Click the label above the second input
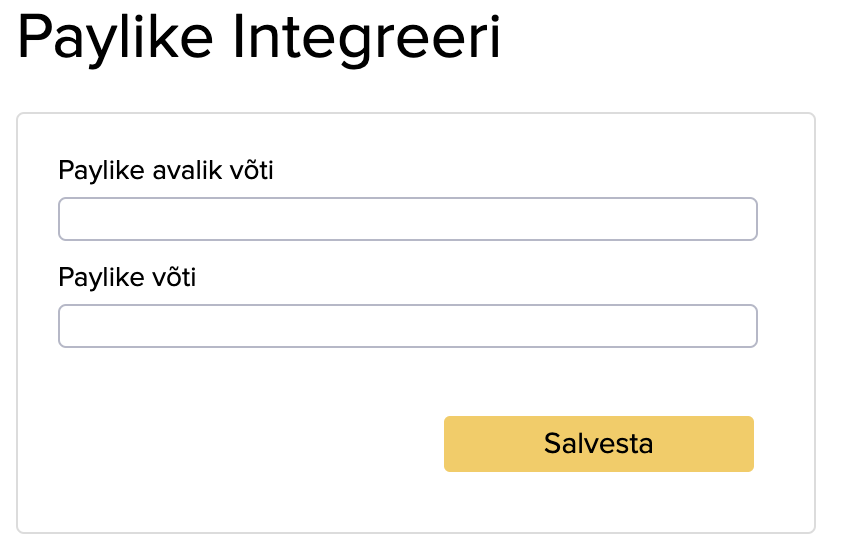 127,278
